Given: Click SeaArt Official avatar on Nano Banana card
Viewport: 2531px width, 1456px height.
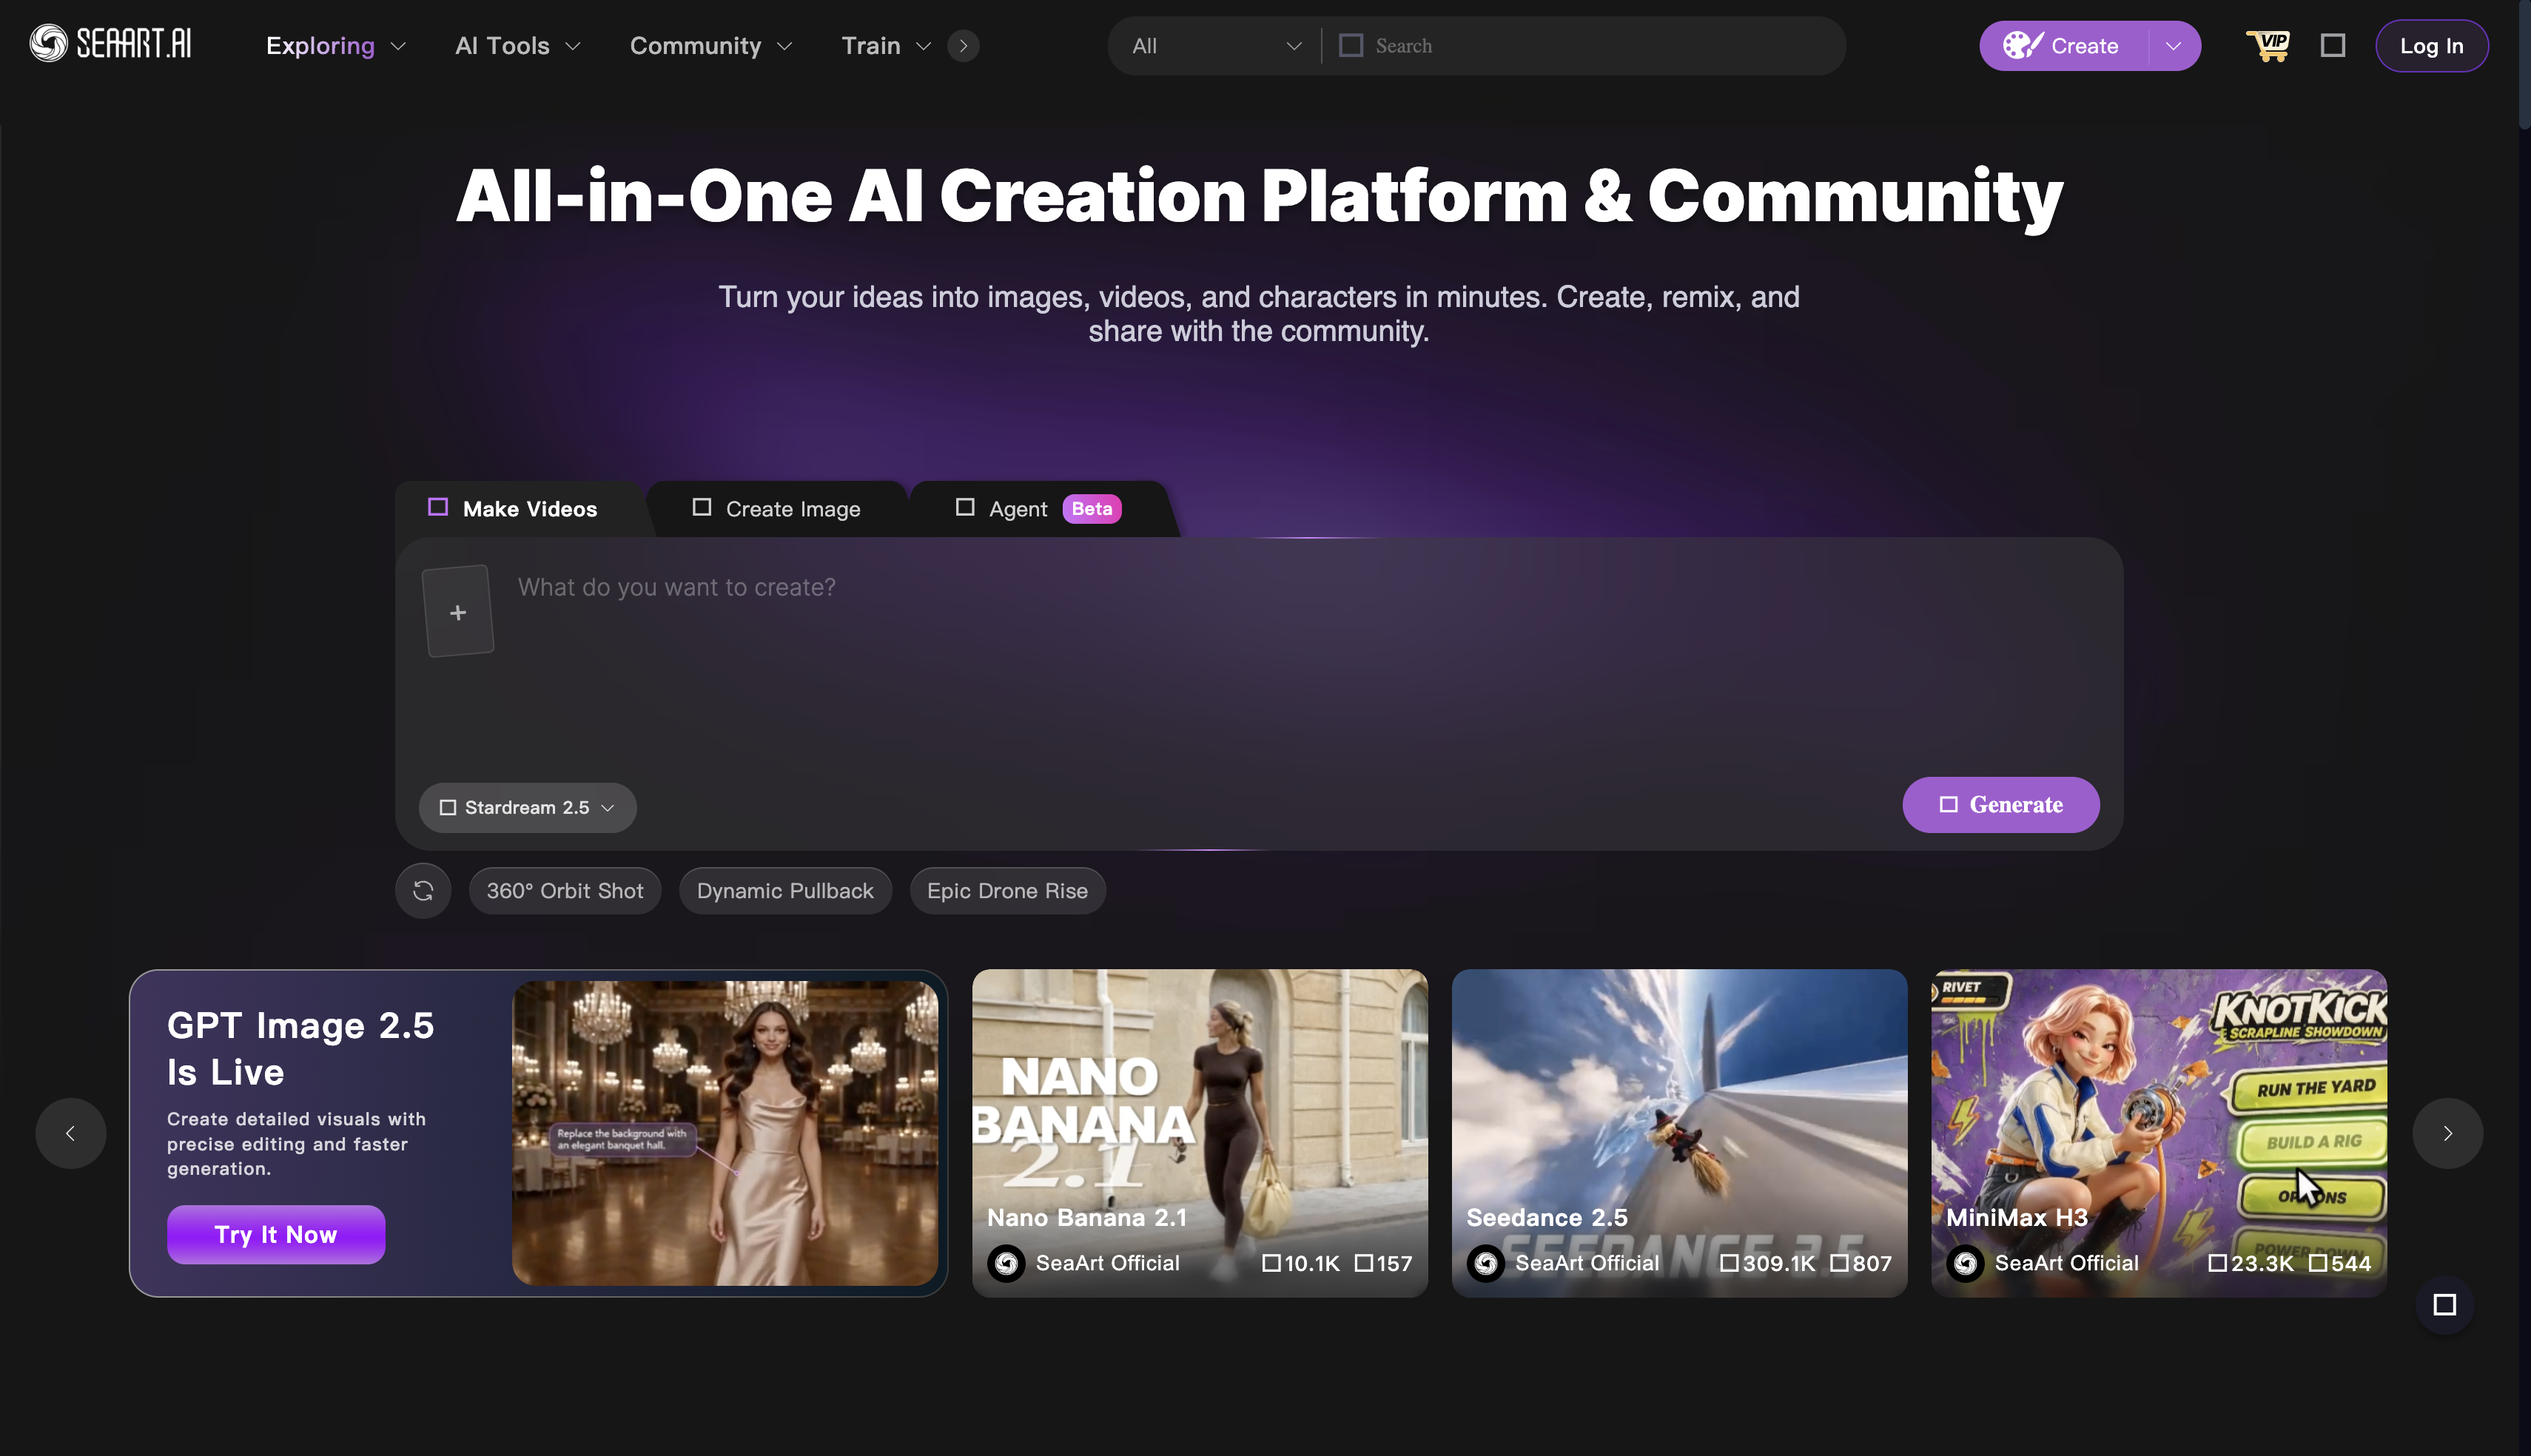Looking at the screenshot, I should [x=1006, y=1263].
